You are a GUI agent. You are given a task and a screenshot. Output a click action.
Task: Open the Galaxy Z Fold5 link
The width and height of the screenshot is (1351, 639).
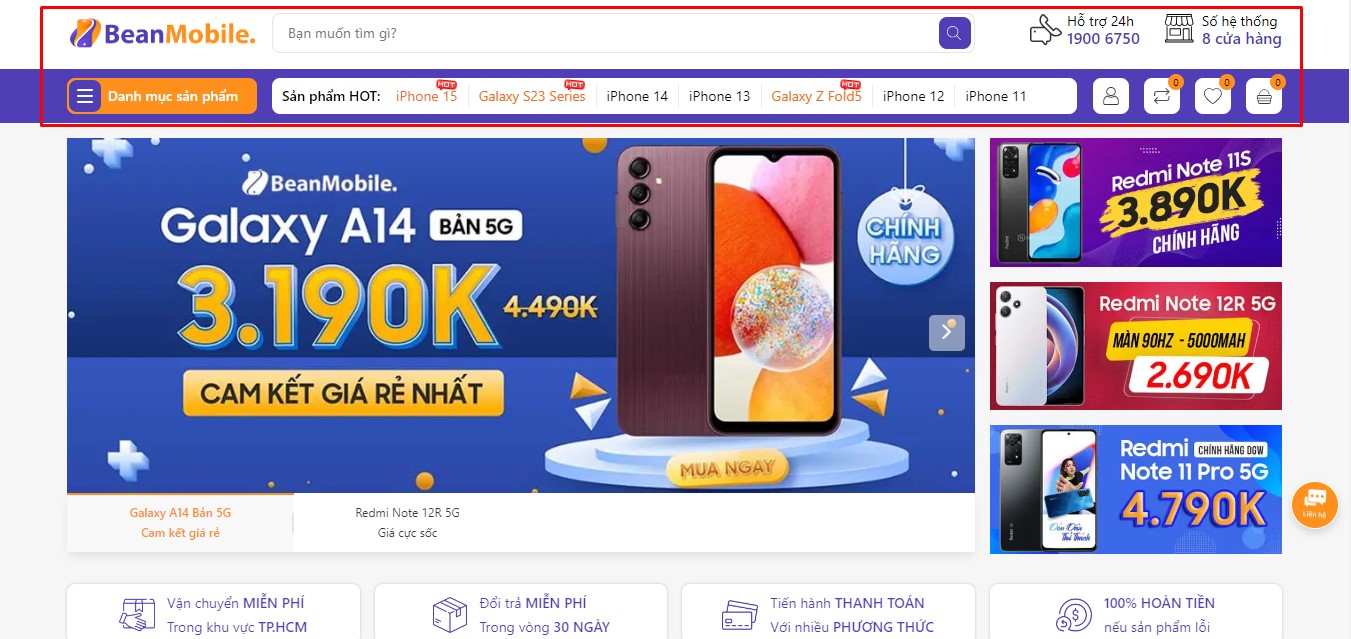pos(816,96)
